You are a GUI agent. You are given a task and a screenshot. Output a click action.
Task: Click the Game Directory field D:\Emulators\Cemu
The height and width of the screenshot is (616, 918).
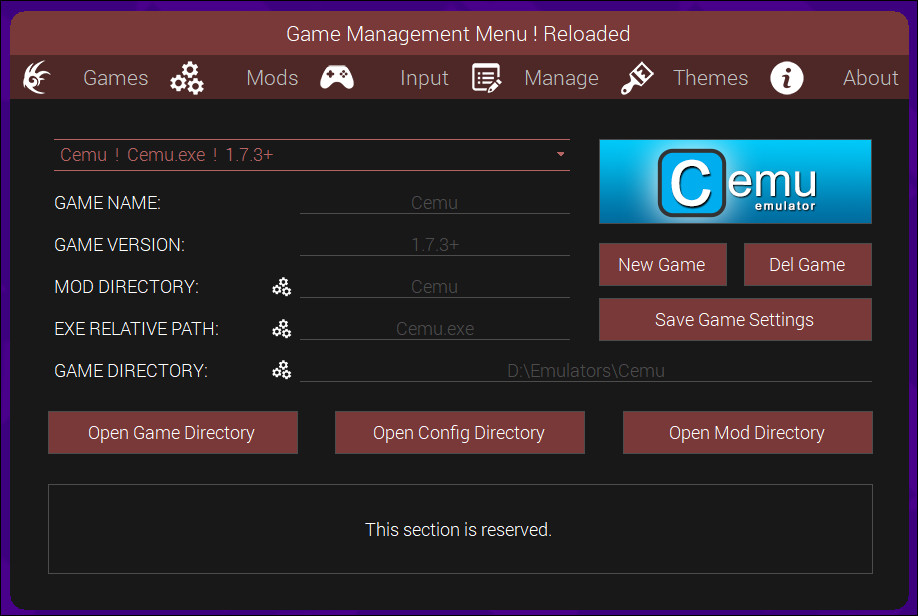[x=585, y=371]
